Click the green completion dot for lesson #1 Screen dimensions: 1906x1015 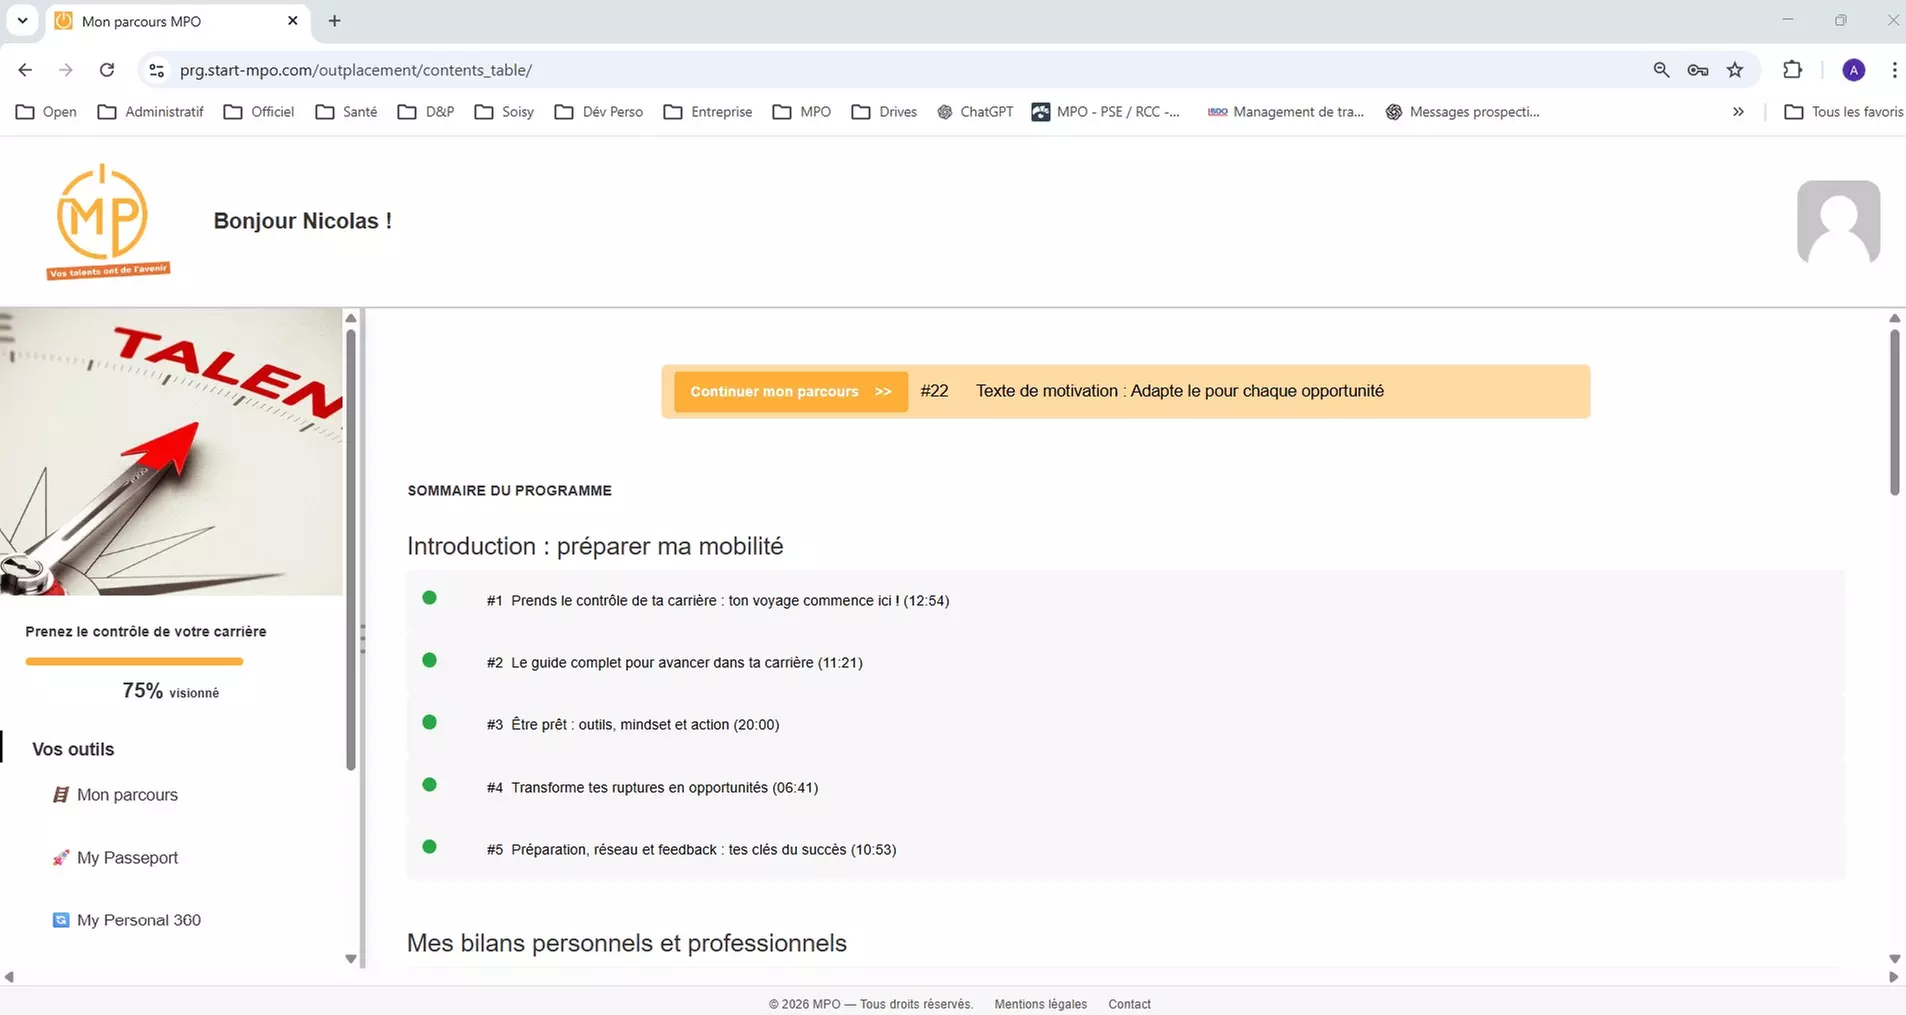tap(430, 597)
